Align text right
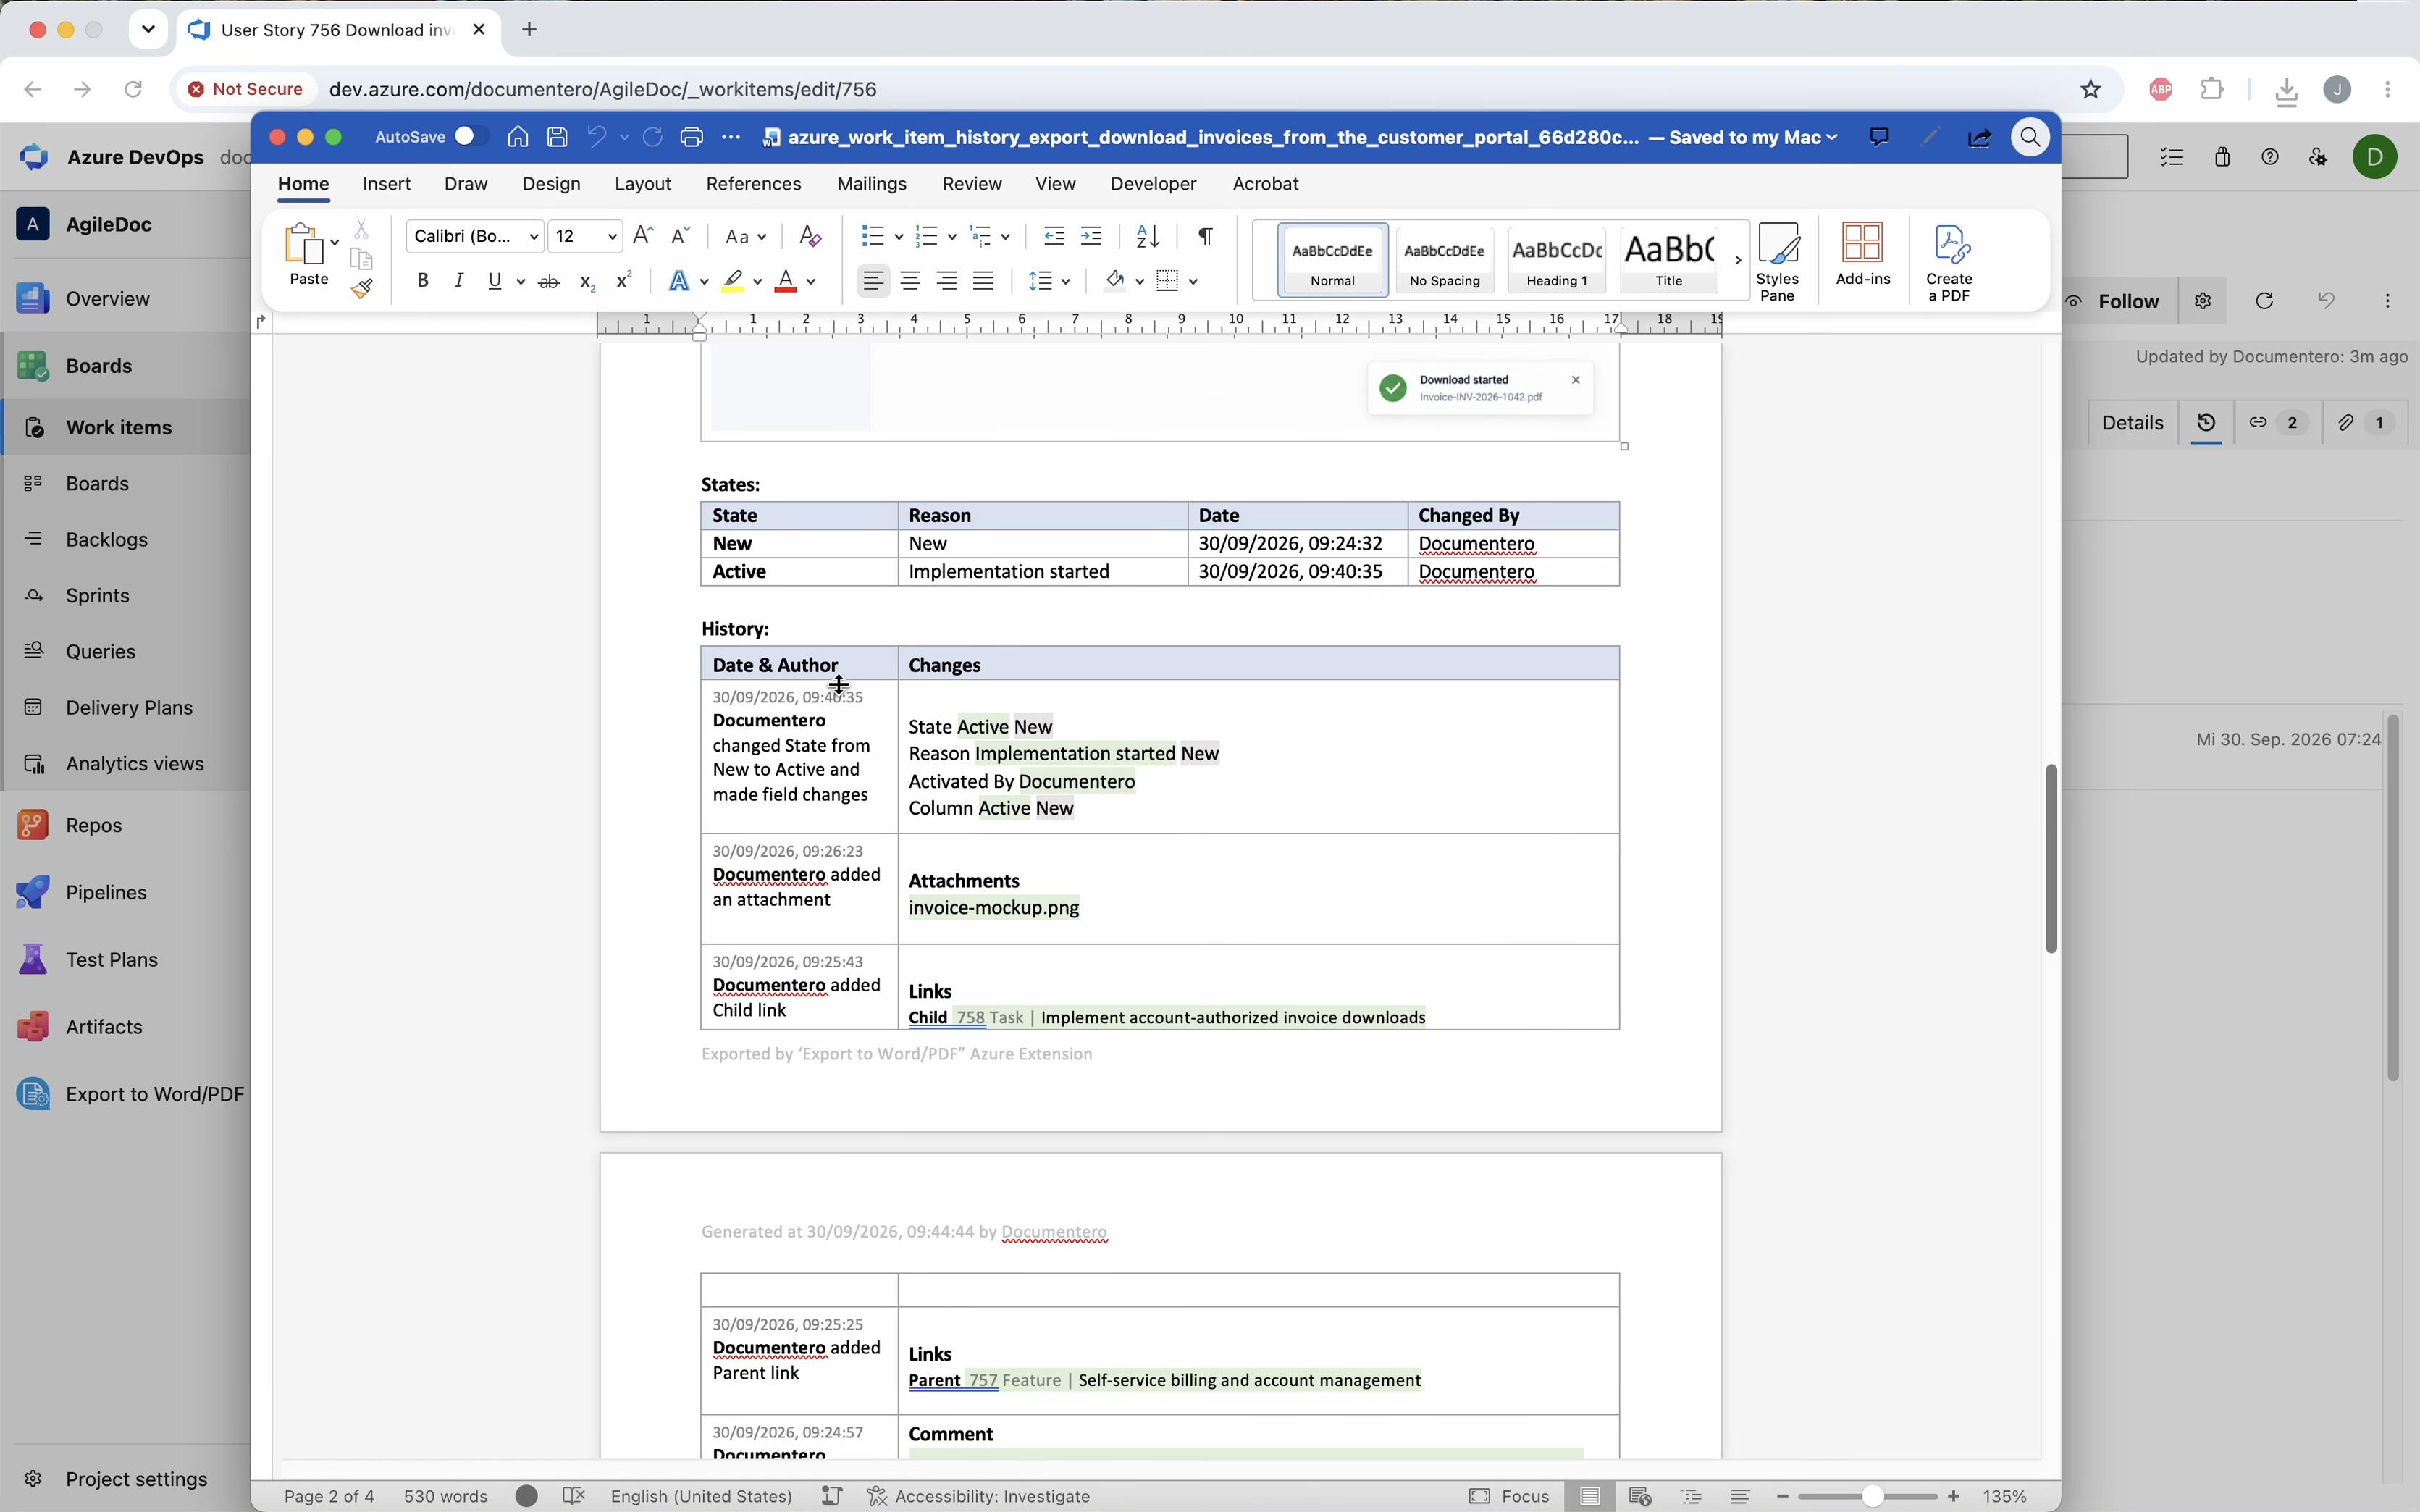Viewport: 2420px width, 1512px height. pyautogui.click(x=946, y=281)
